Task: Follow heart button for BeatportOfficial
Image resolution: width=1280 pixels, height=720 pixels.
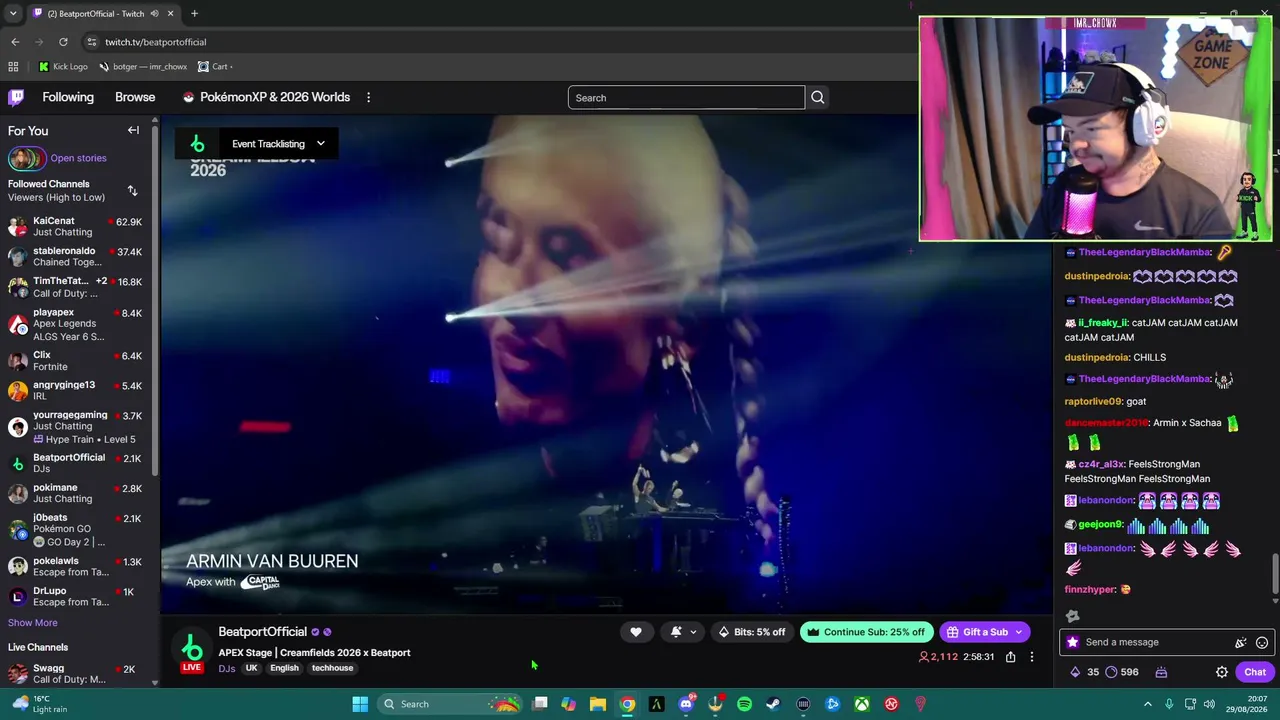Action: (x=635, y=632)
